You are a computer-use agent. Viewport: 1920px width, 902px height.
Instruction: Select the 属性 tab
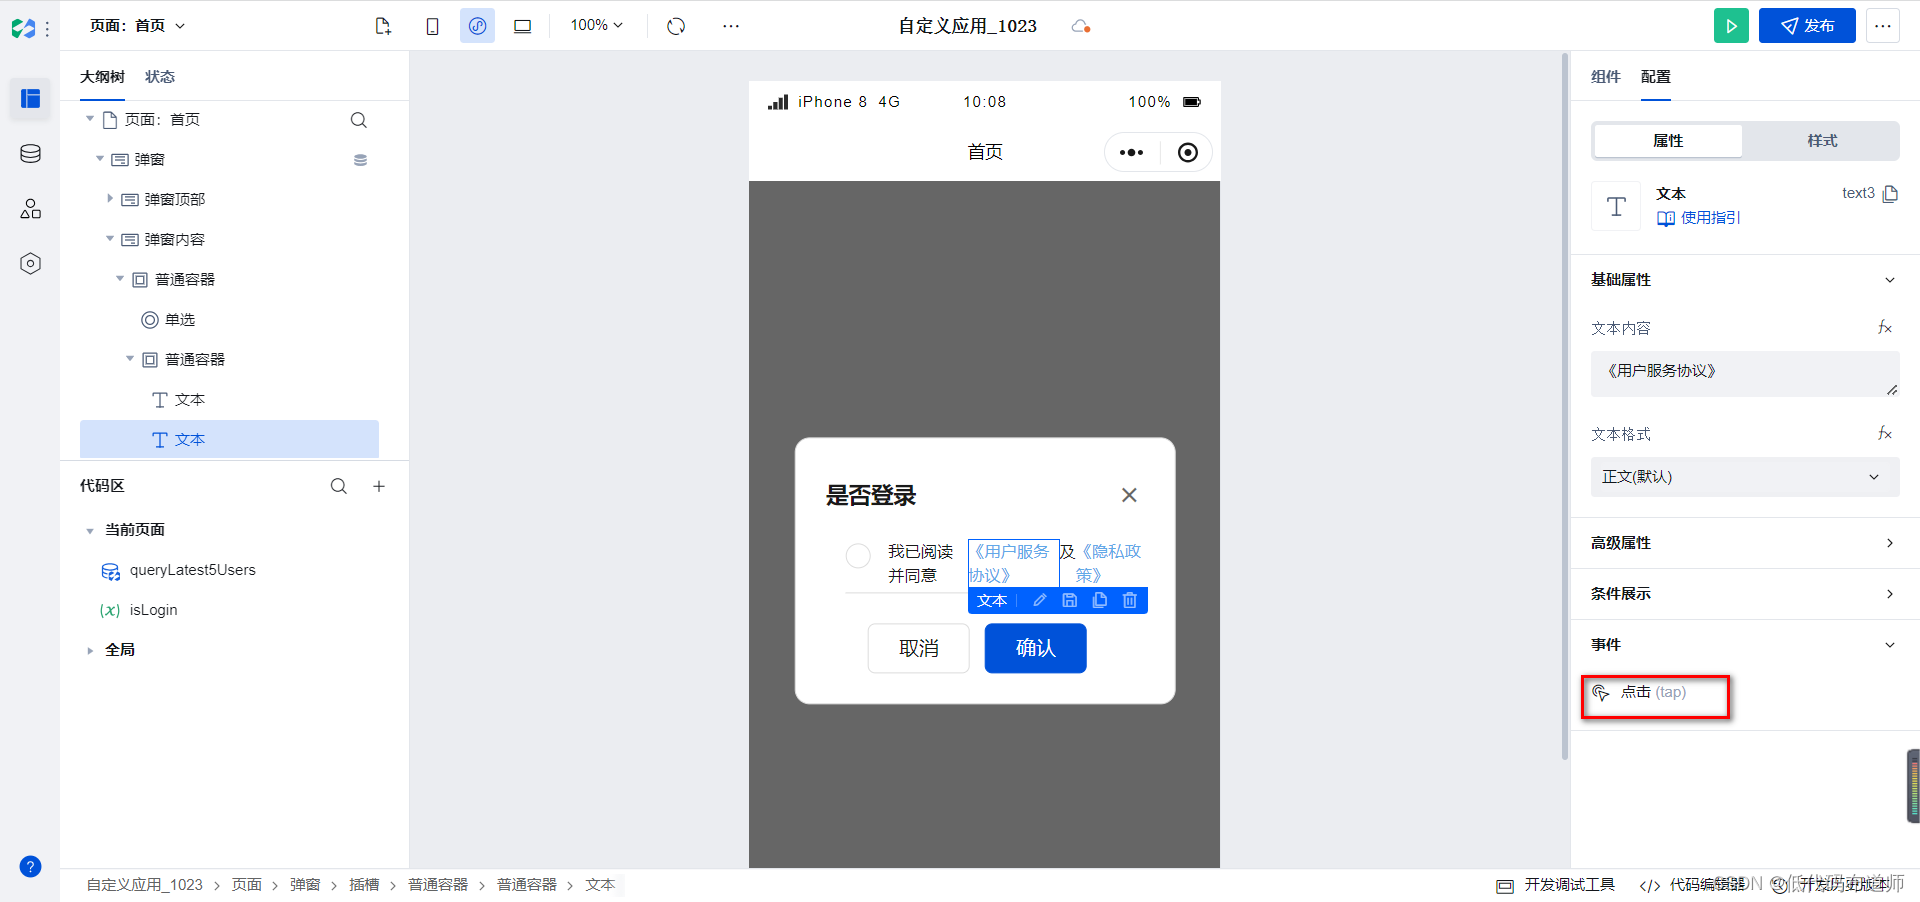[x=1668, y=141]
